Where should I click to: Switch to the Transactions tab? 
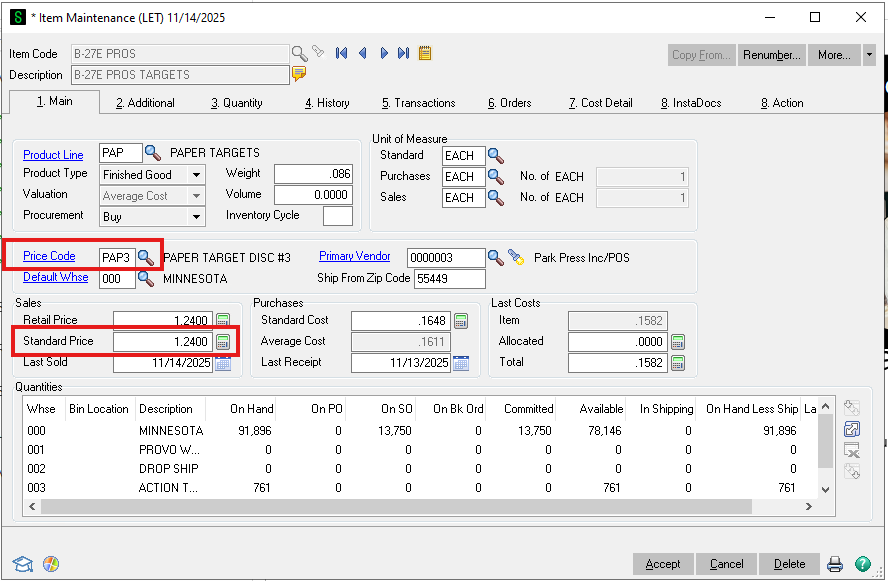tap(418, 103)
